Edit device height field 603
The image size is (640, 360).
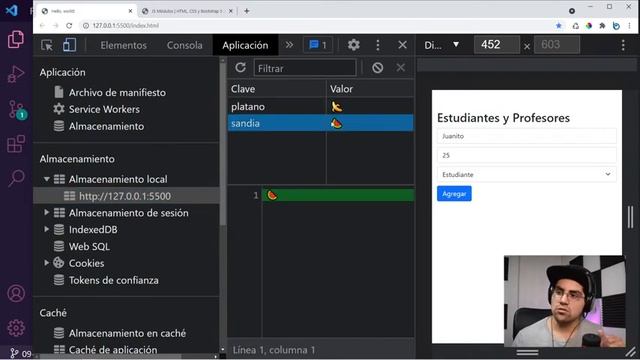click(x=557, y=44)
